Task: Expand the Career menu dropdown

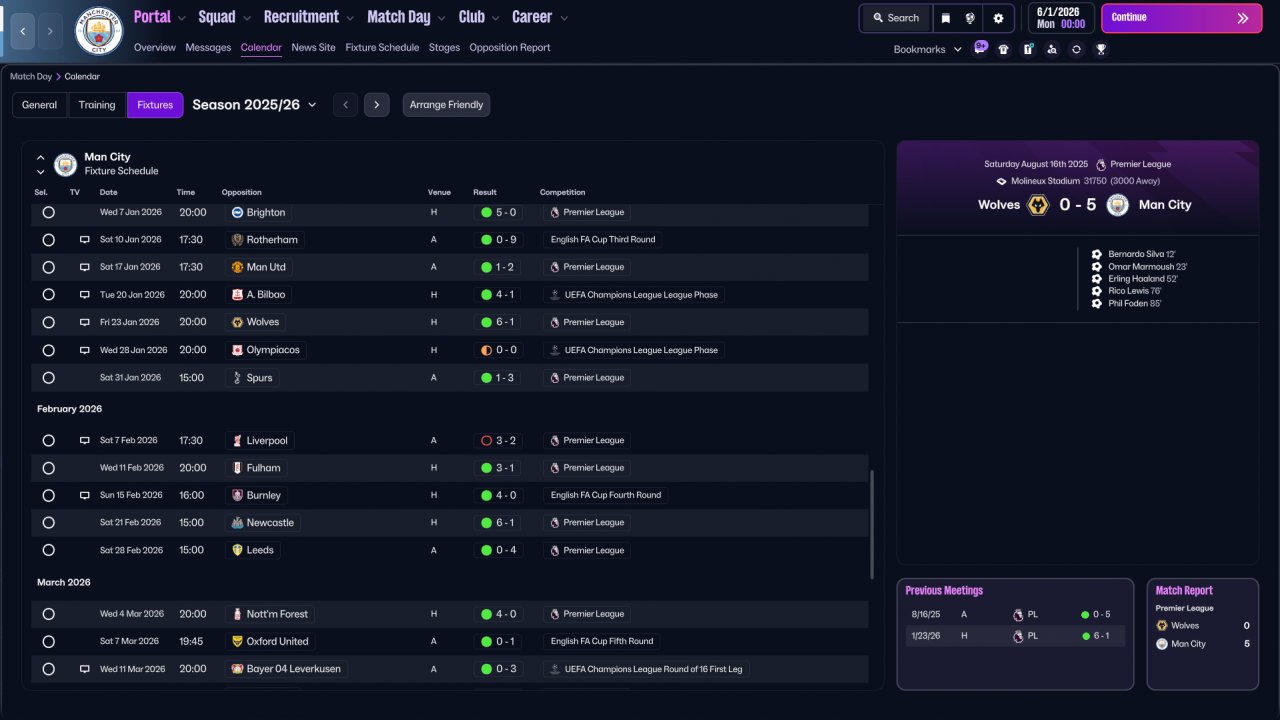Action: pos(564,18)
